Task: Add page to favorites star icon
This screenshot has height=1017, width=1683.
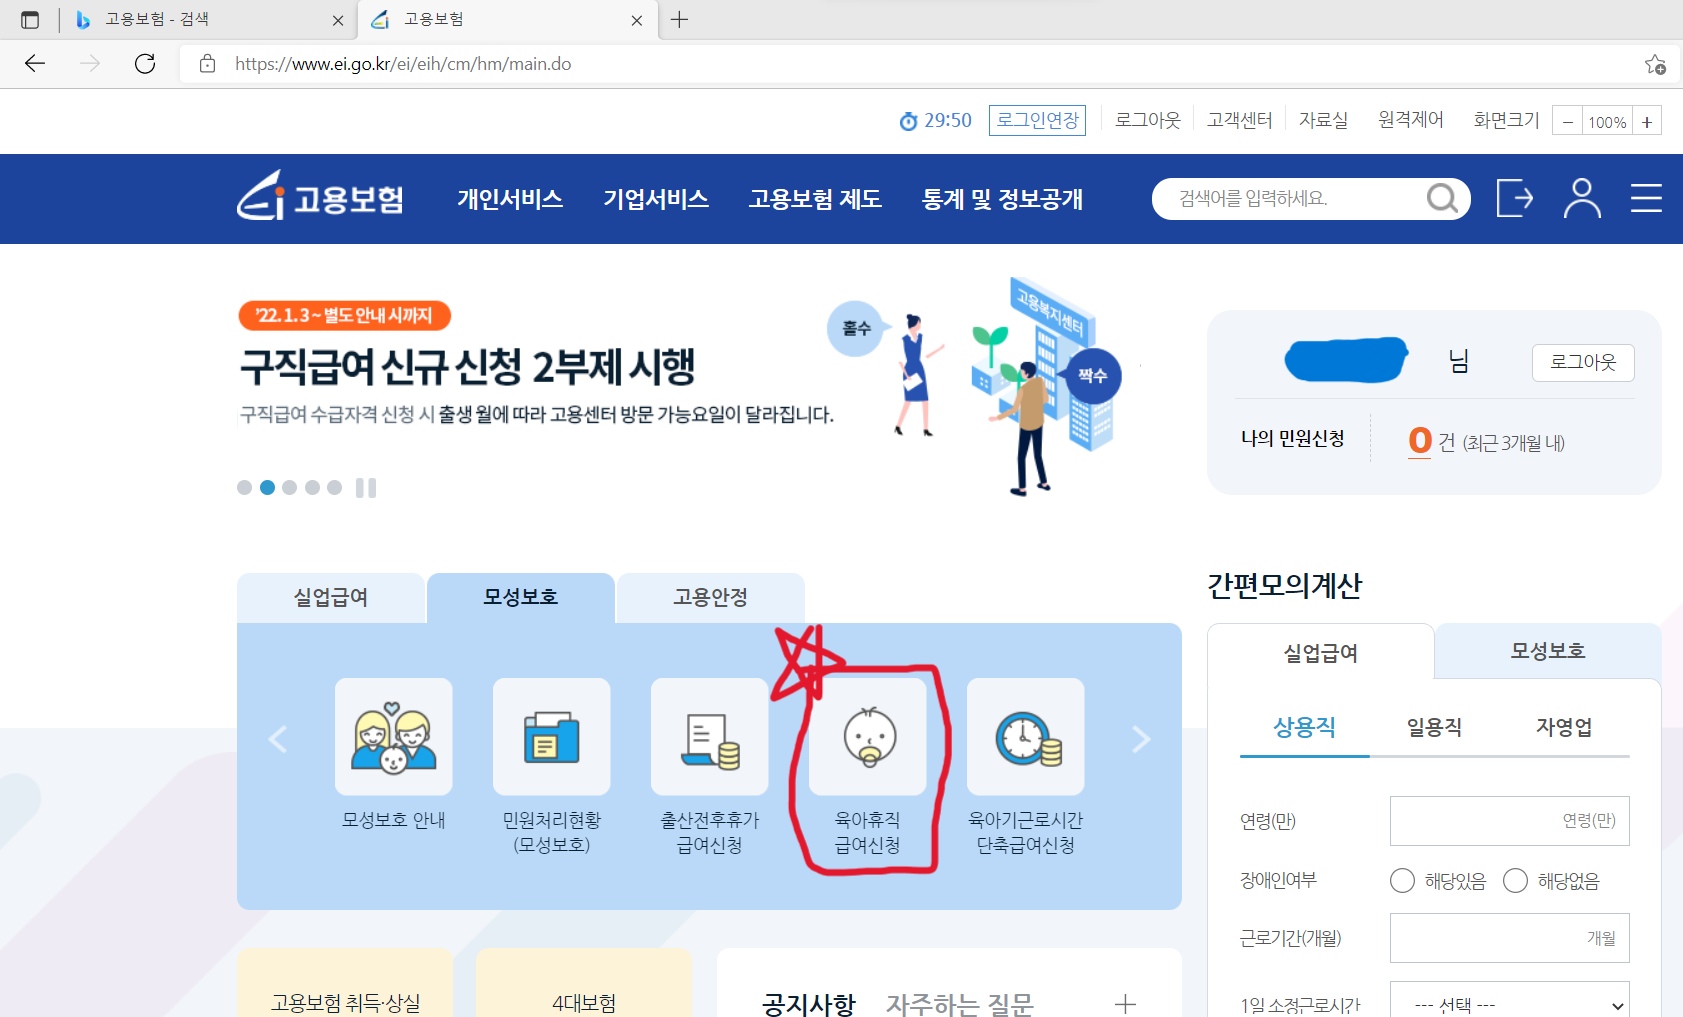Action: click(x=1655, y=64)
